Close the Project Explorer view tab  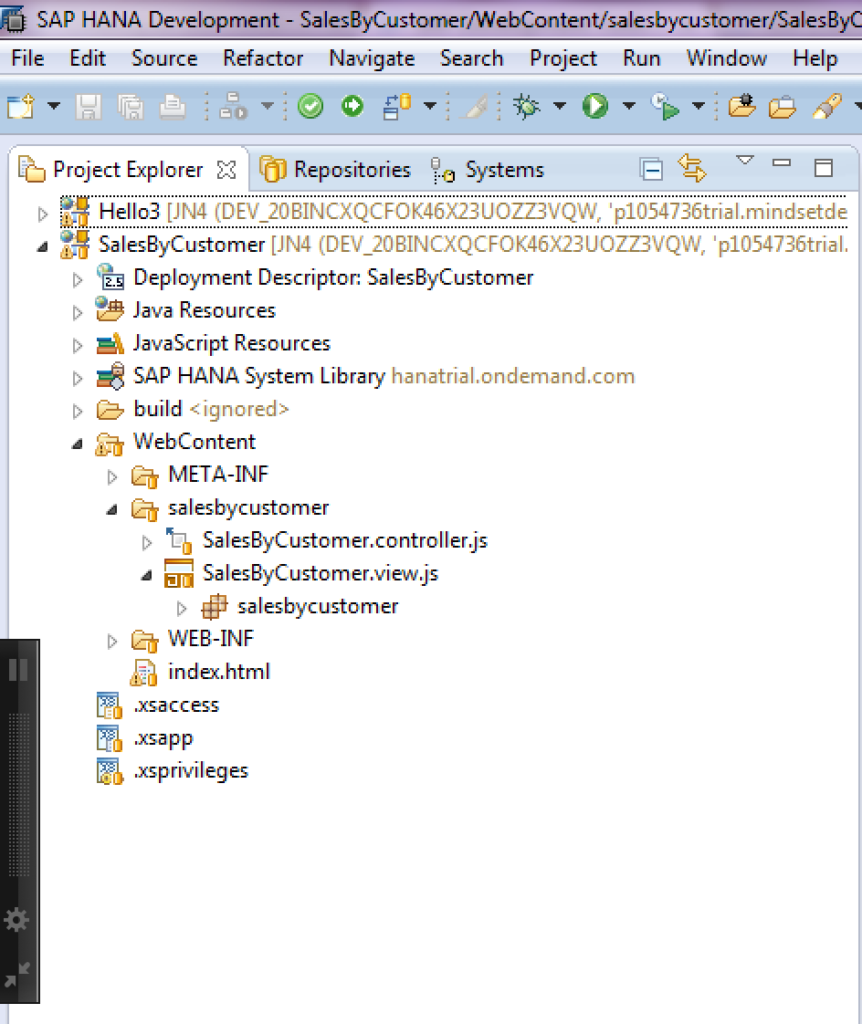click(x=227, y=170)
